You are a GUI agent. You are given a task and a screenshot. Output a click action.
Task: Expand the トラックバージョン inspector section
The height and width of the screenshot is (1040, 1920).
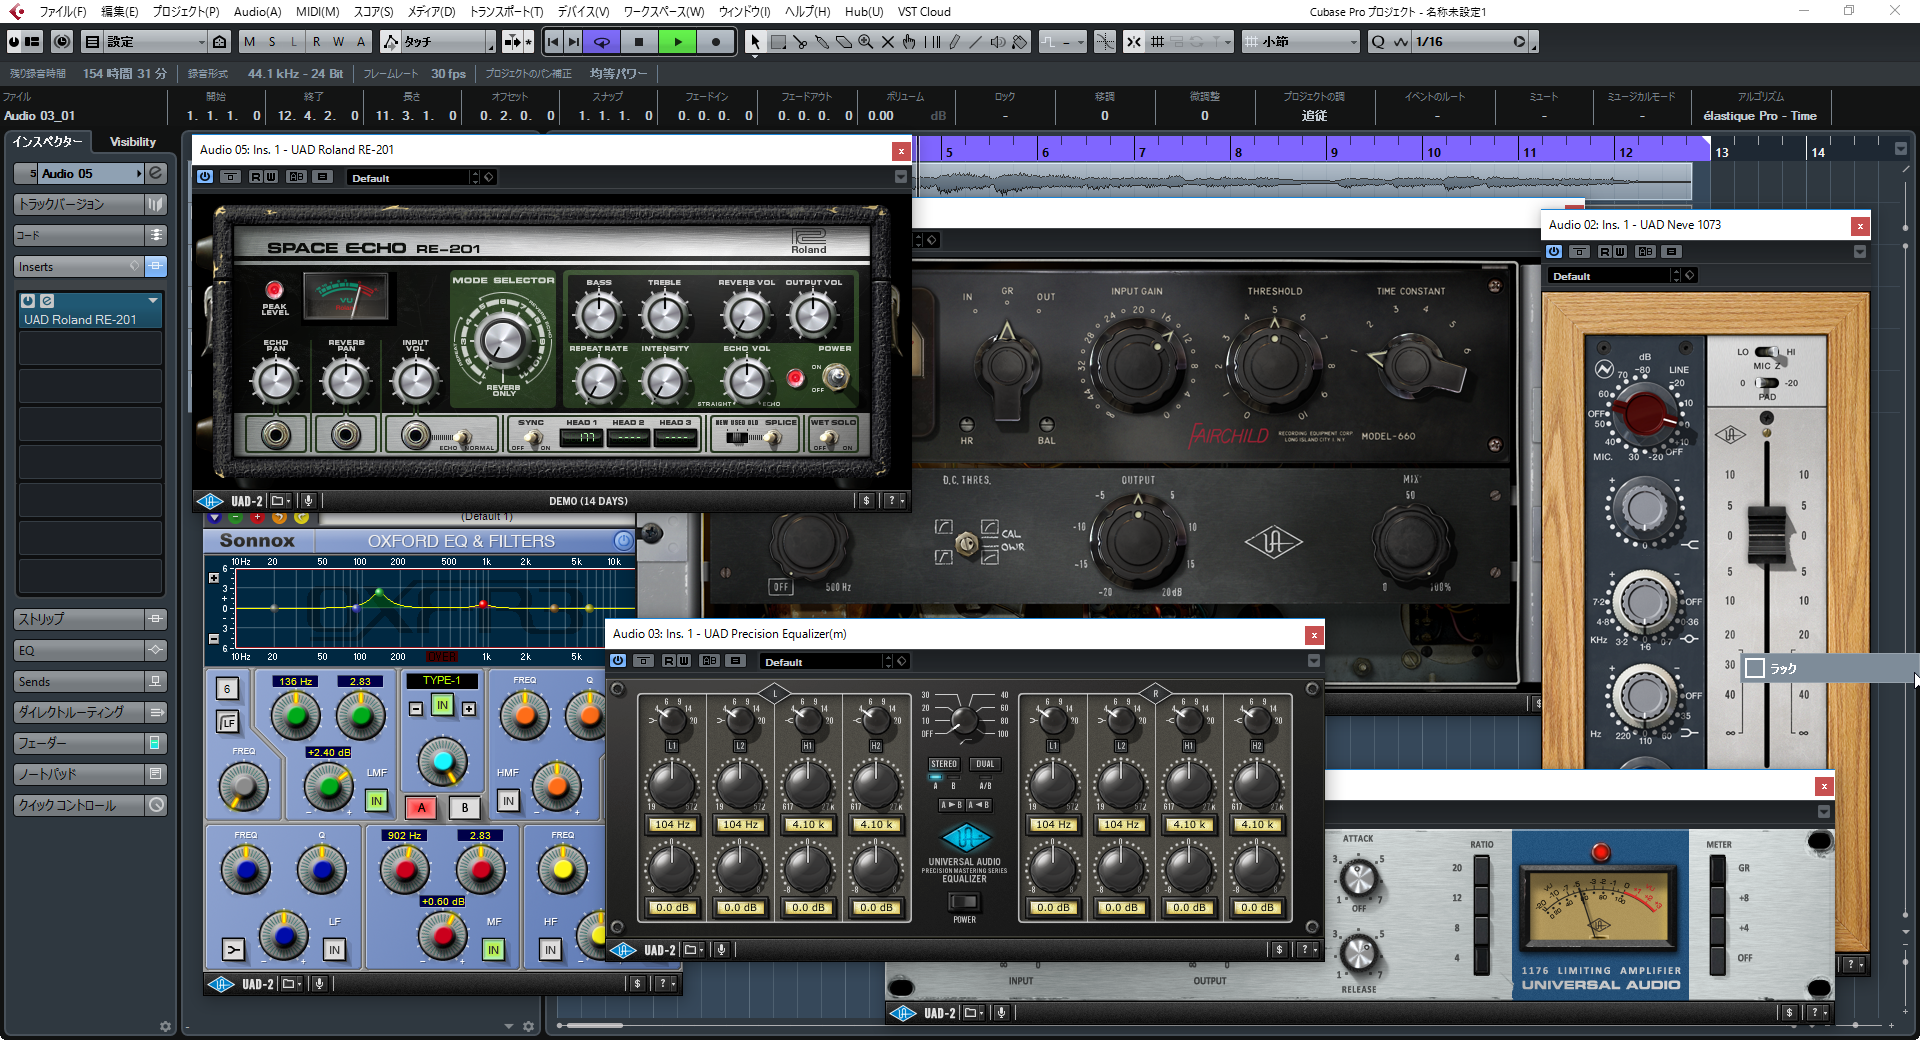tap(80, 204)
